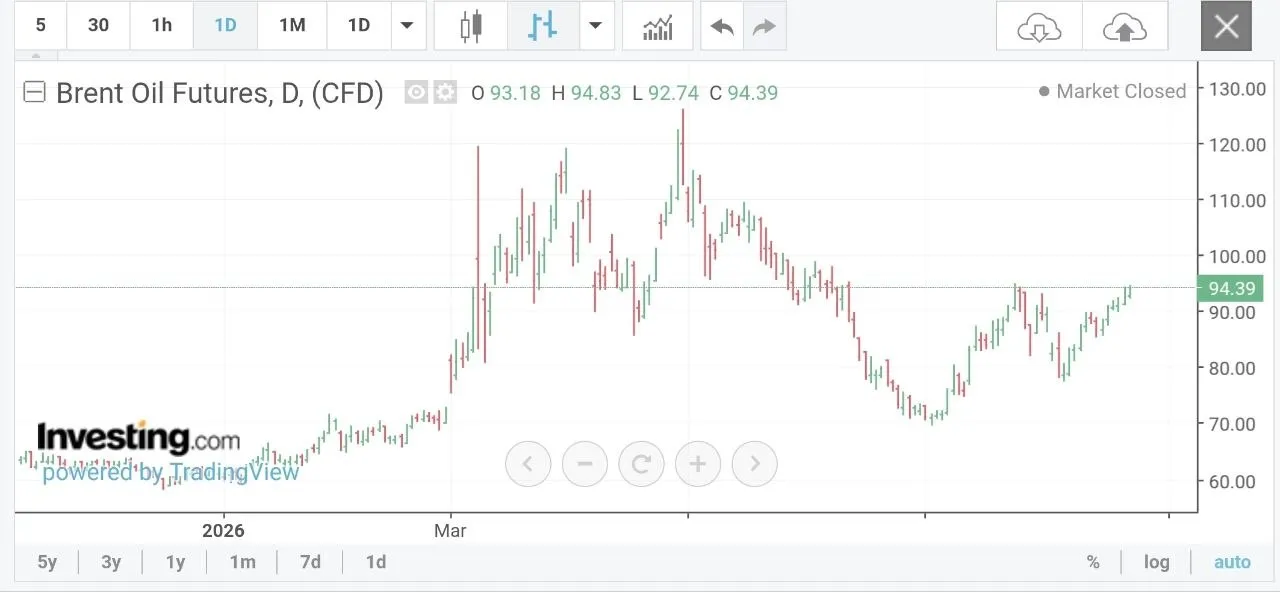Open the powered by TradingView link

pyautogui.click(x=170, y=472)
